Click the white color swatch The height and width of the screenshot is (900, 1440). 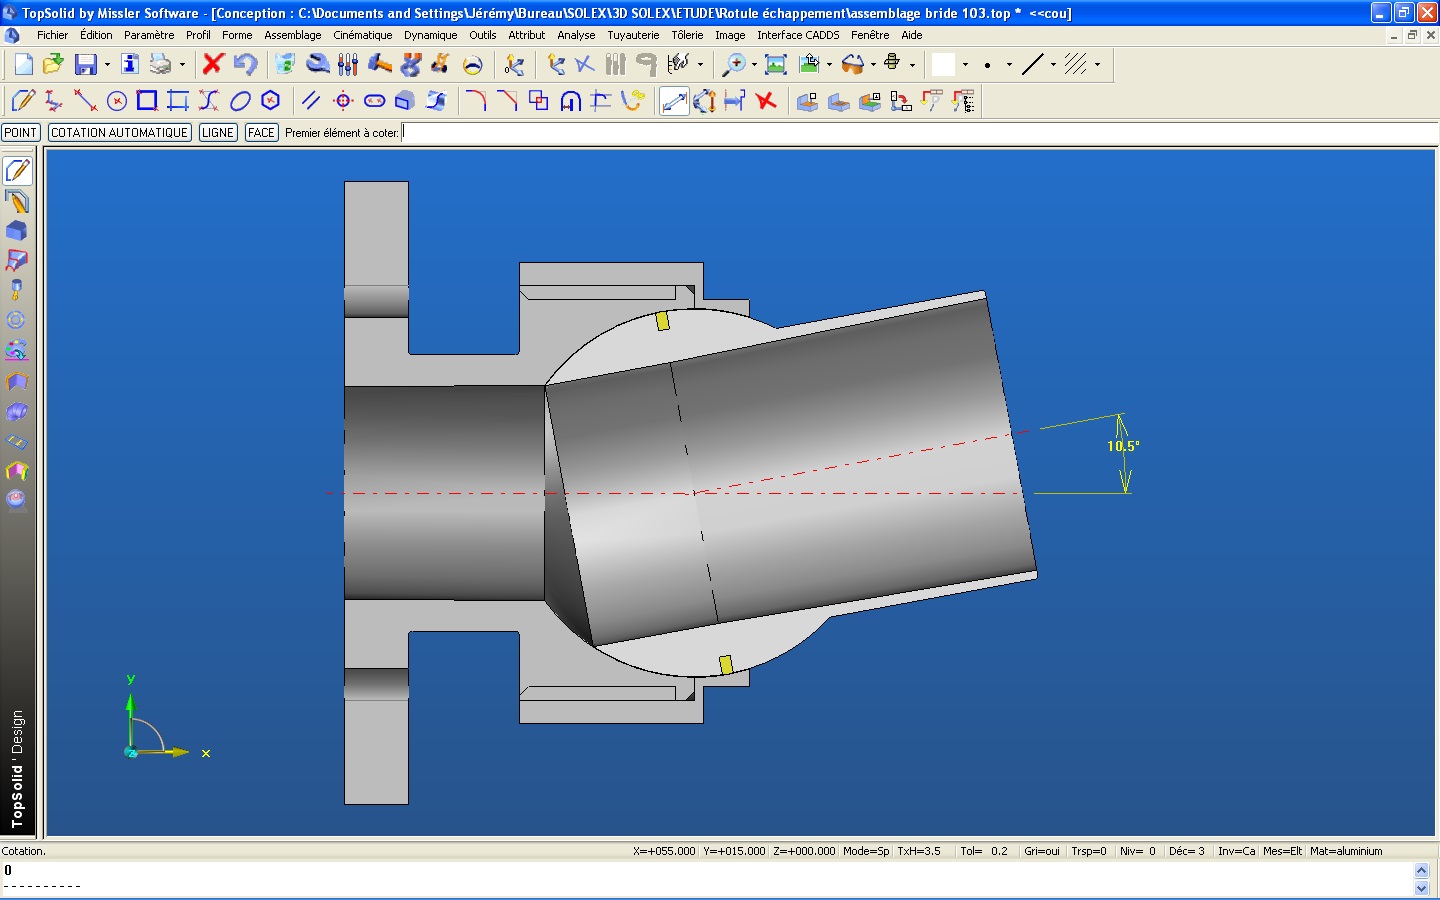943,65
